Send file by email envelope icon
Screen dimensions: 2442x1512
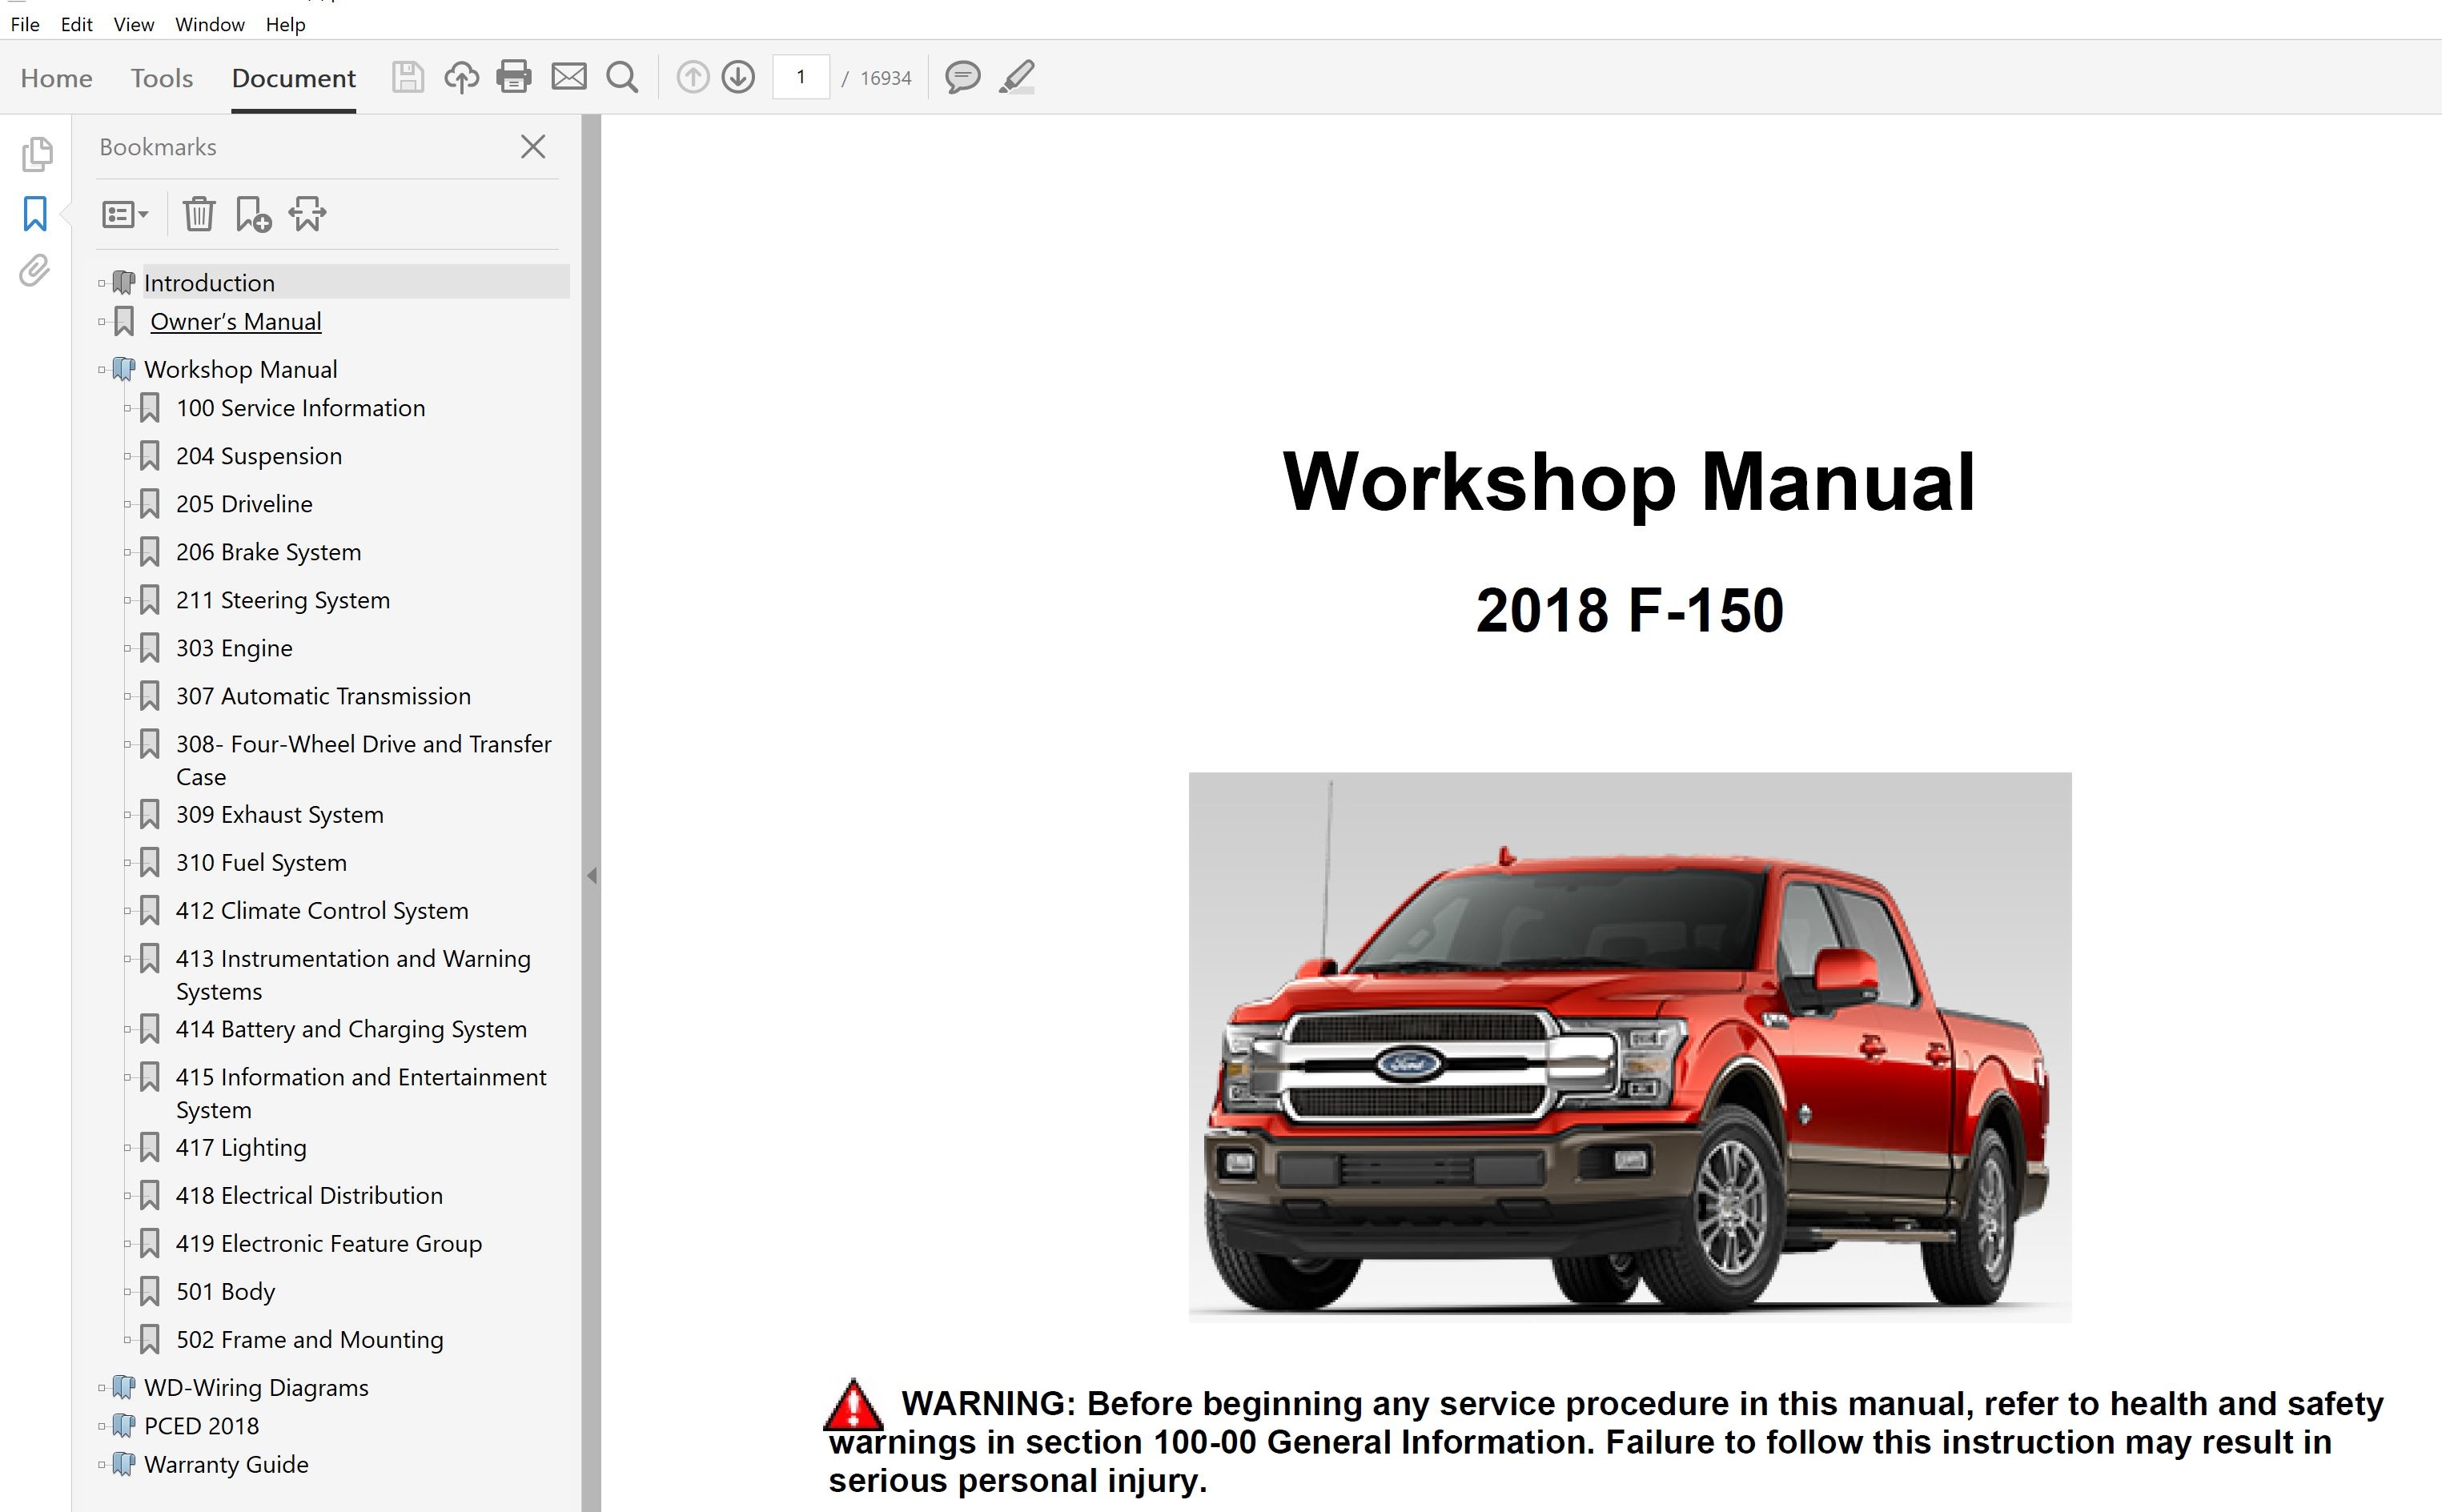coord(569,77)
